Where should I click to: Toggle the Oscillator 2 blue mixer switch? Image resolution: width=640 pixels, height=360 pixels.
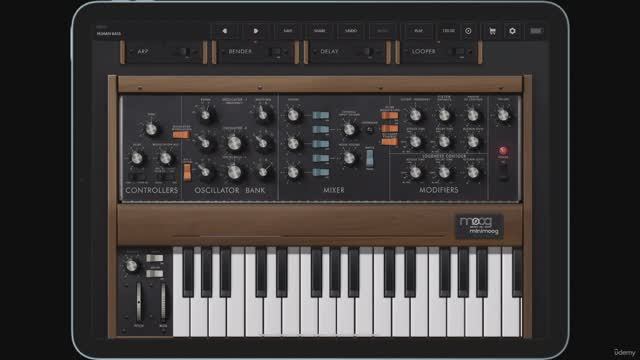pos(320,144)
